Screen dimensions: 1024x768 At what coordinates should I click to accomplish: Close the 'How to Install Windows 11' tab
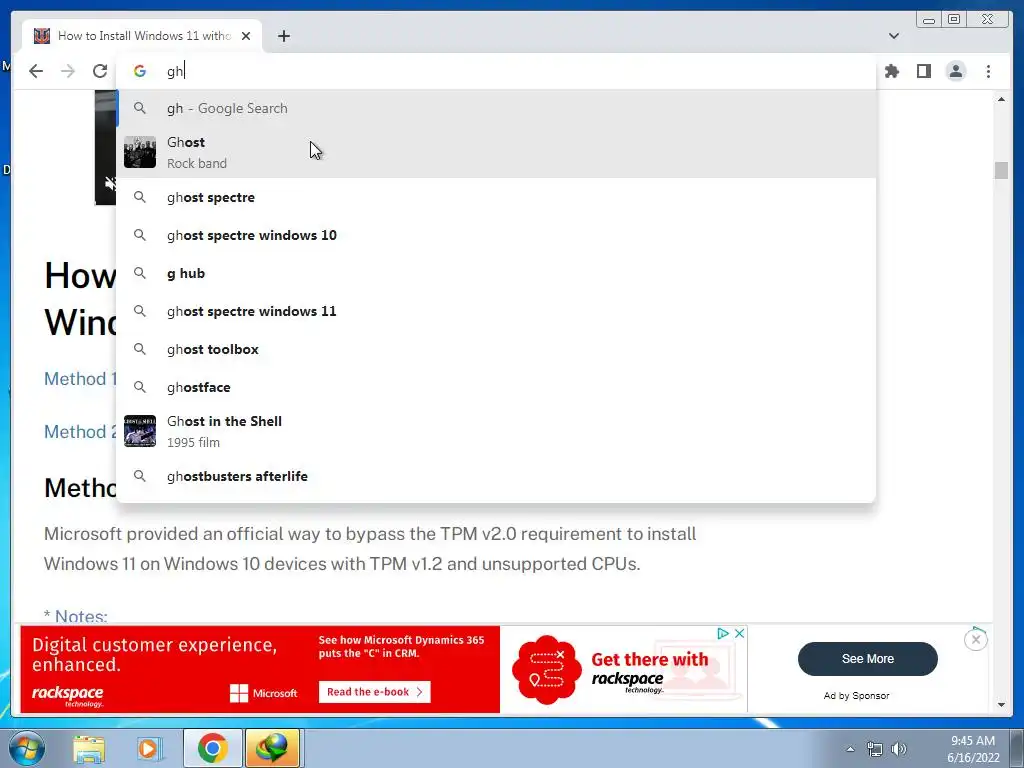(x=246, y=36)
